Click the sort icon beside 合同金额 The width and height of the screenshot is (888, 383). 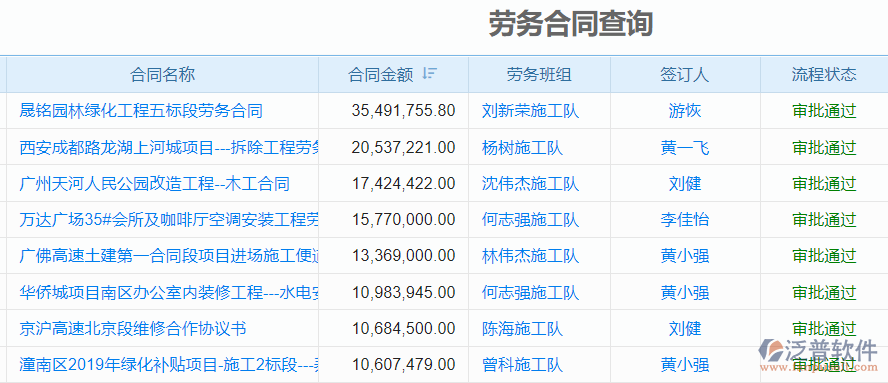pyautogui.click(x=430, y=74)
